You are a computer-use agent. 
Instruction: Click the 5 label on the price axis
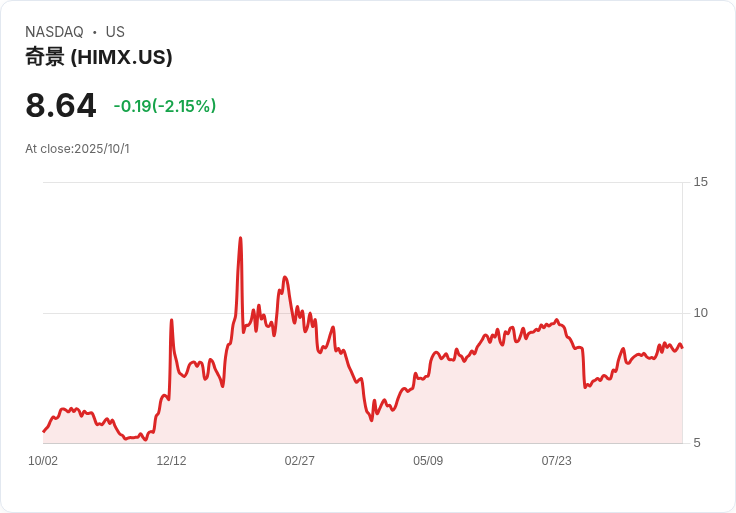click(x=697, y=443)
